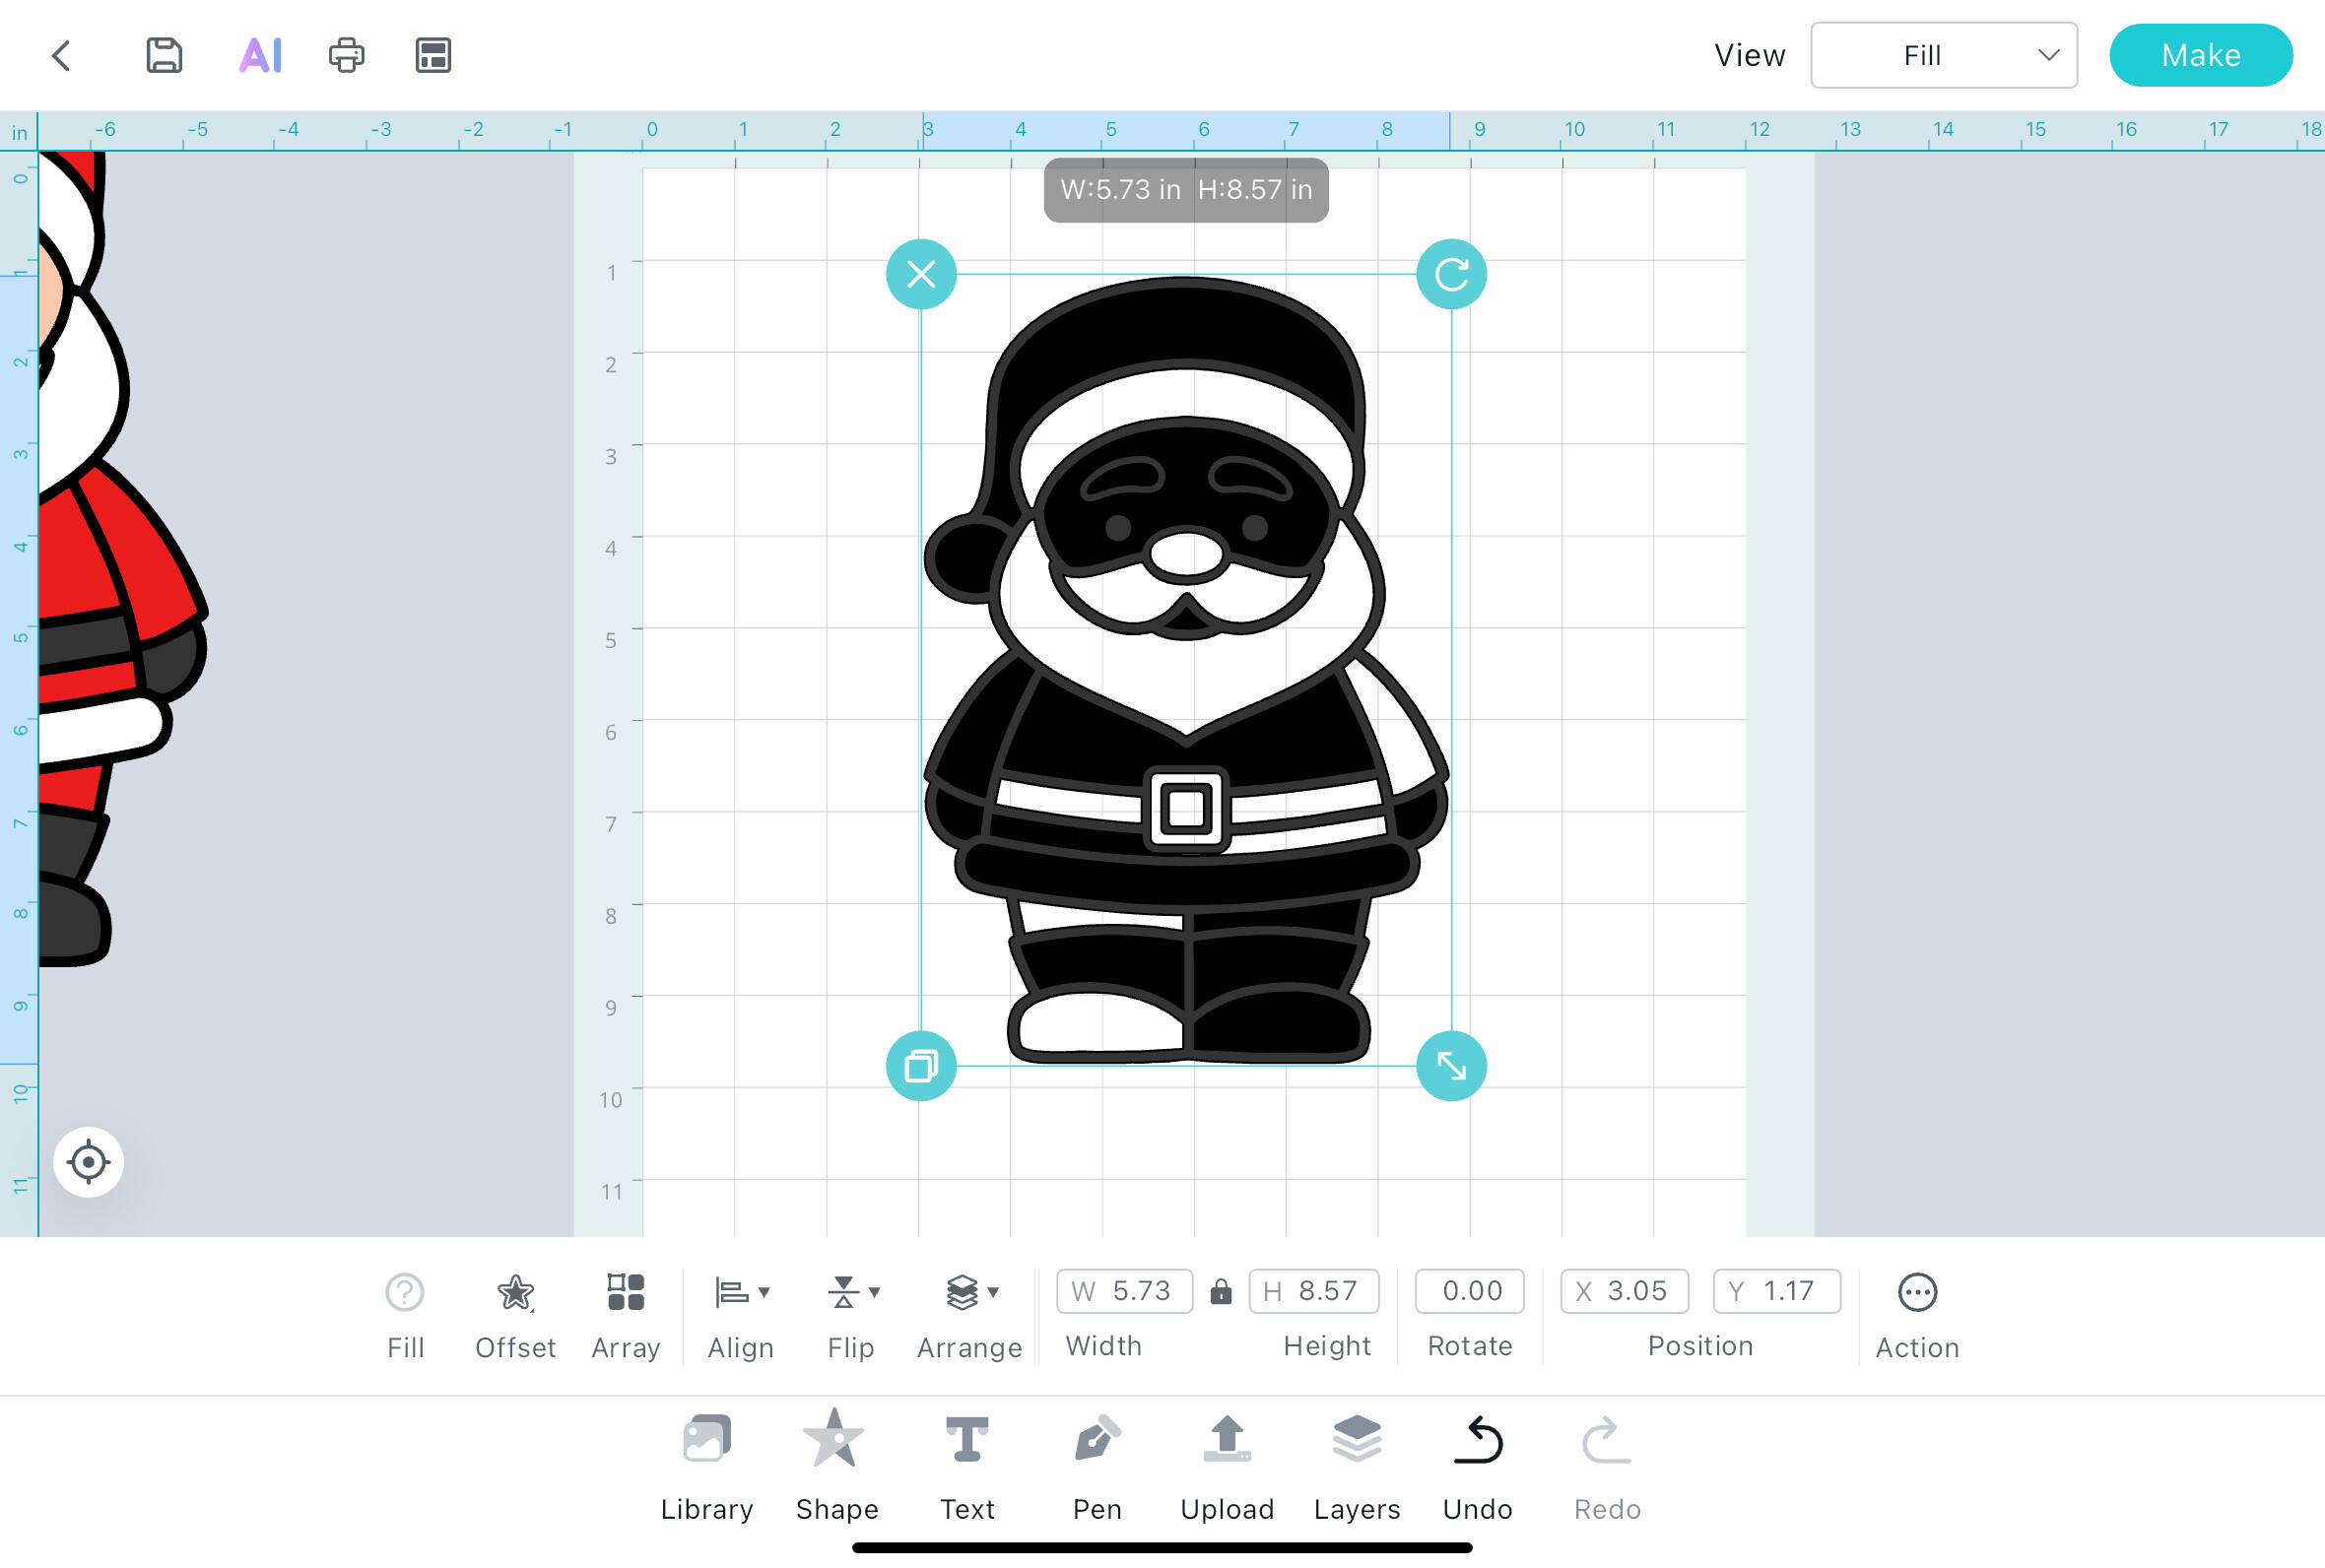The image size is (2325, 1568).
Task: Expand the View Fill dropdown
Action: point(1943,55)
